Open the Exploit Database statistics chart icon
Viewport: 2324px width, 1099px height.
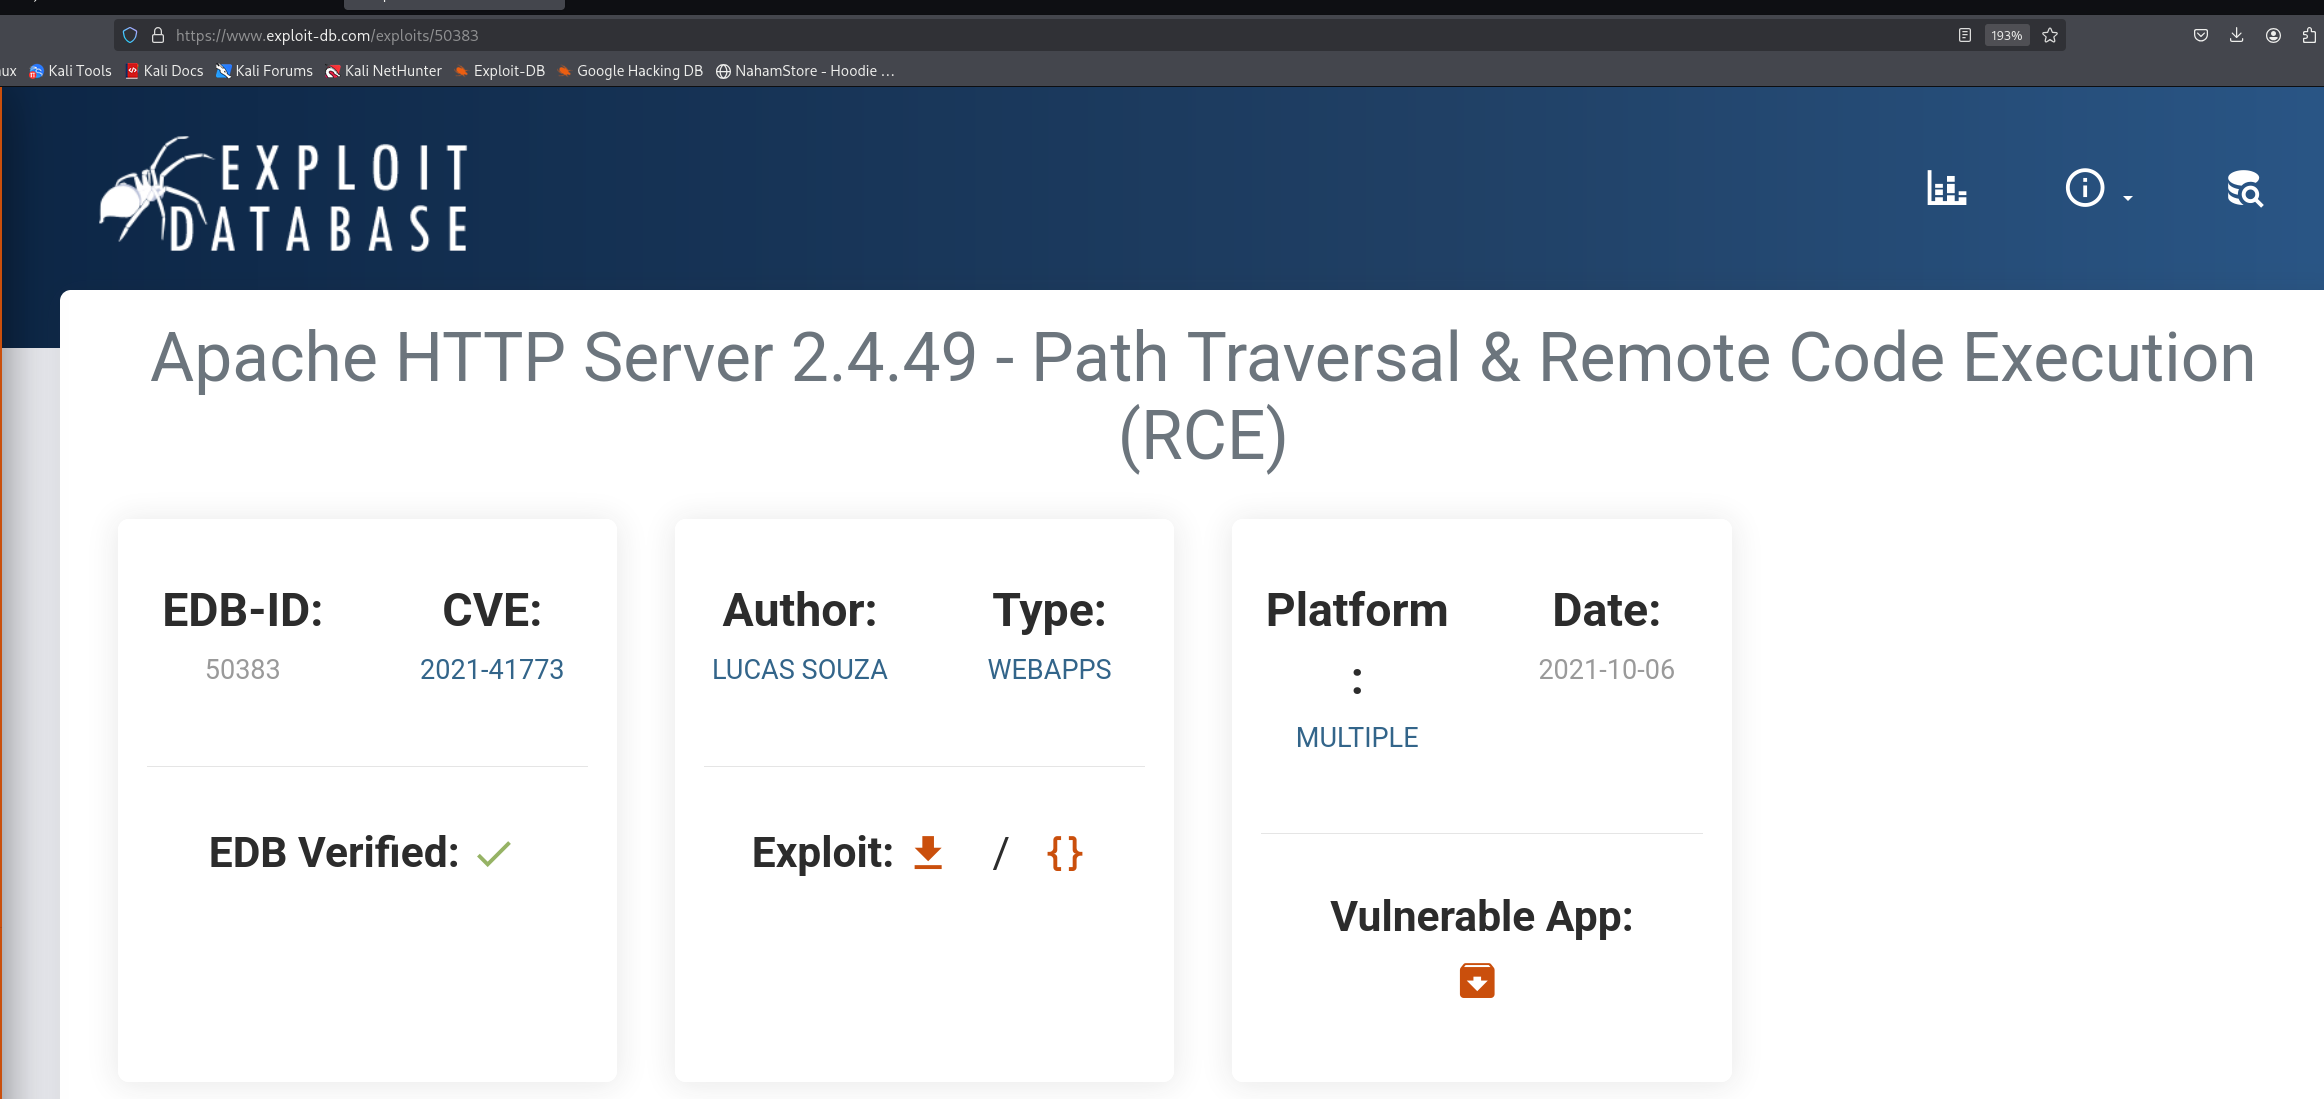(x=1946, y=188)
